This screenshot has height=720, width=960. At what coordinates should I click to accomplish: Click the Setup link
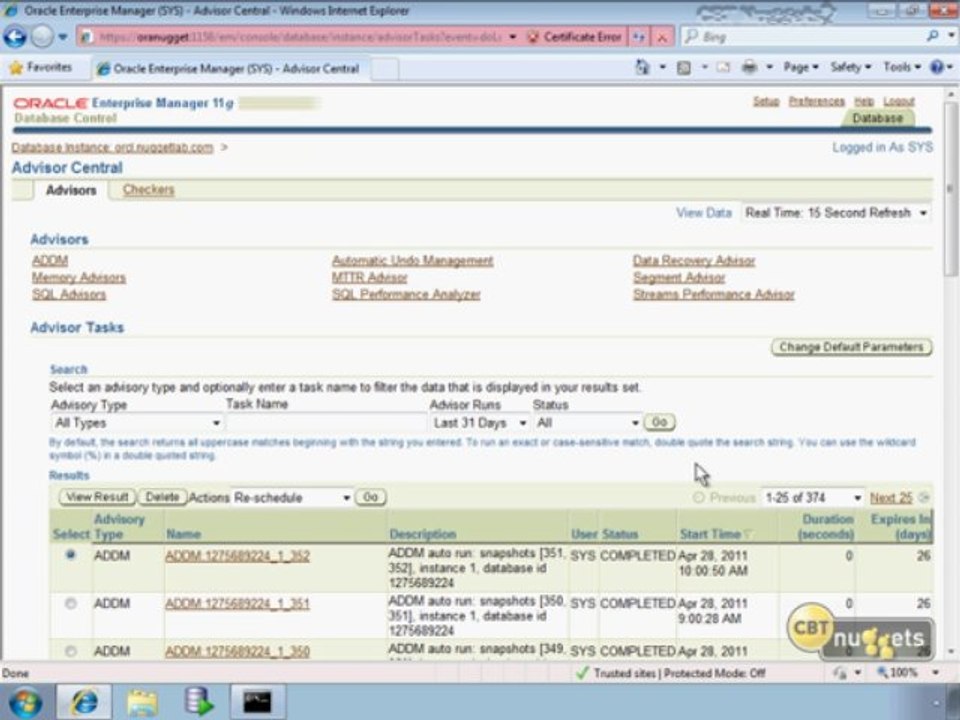tap(766, 101)
